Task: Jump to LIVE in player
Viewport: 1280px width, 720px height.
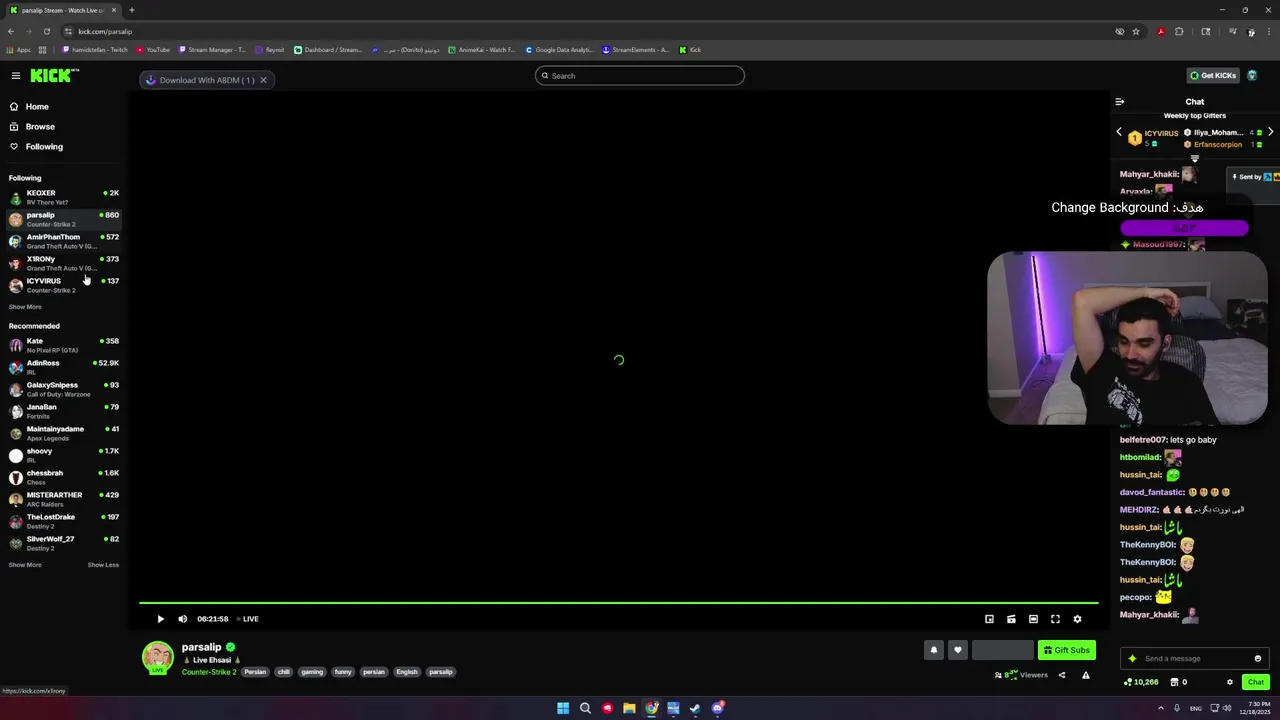Action: click(248, 619)
